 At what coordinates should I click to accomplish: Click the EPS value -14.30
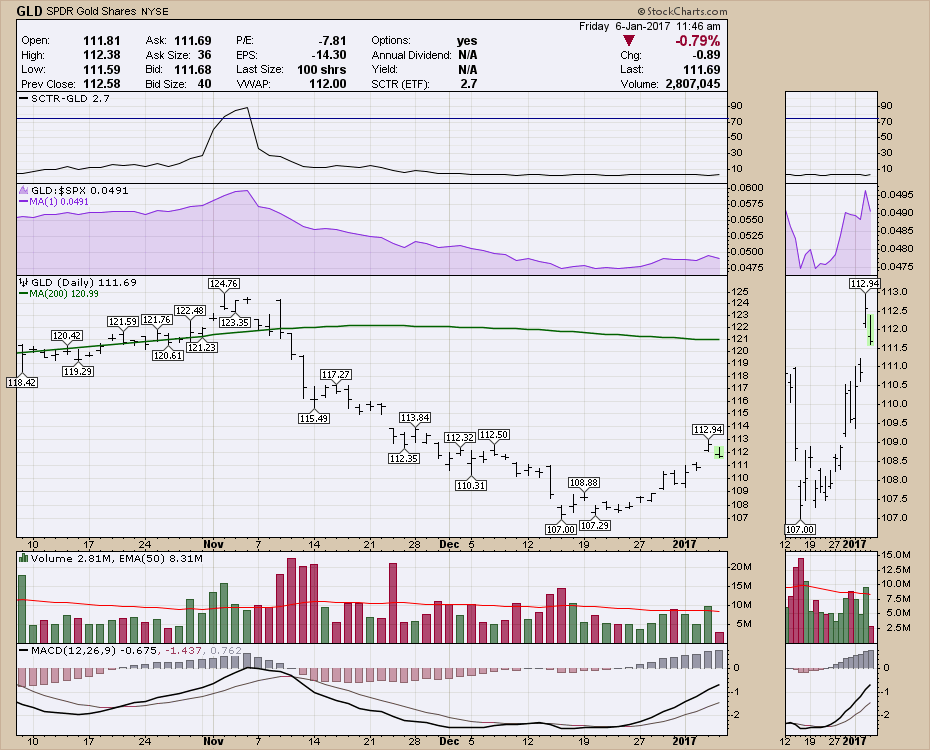329,55
